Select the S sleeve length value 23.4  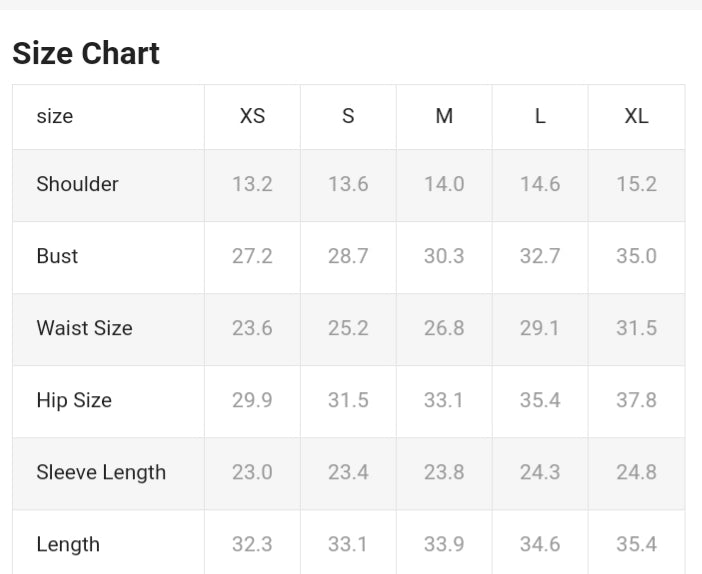pyautogui.click(x=348, y=472)
